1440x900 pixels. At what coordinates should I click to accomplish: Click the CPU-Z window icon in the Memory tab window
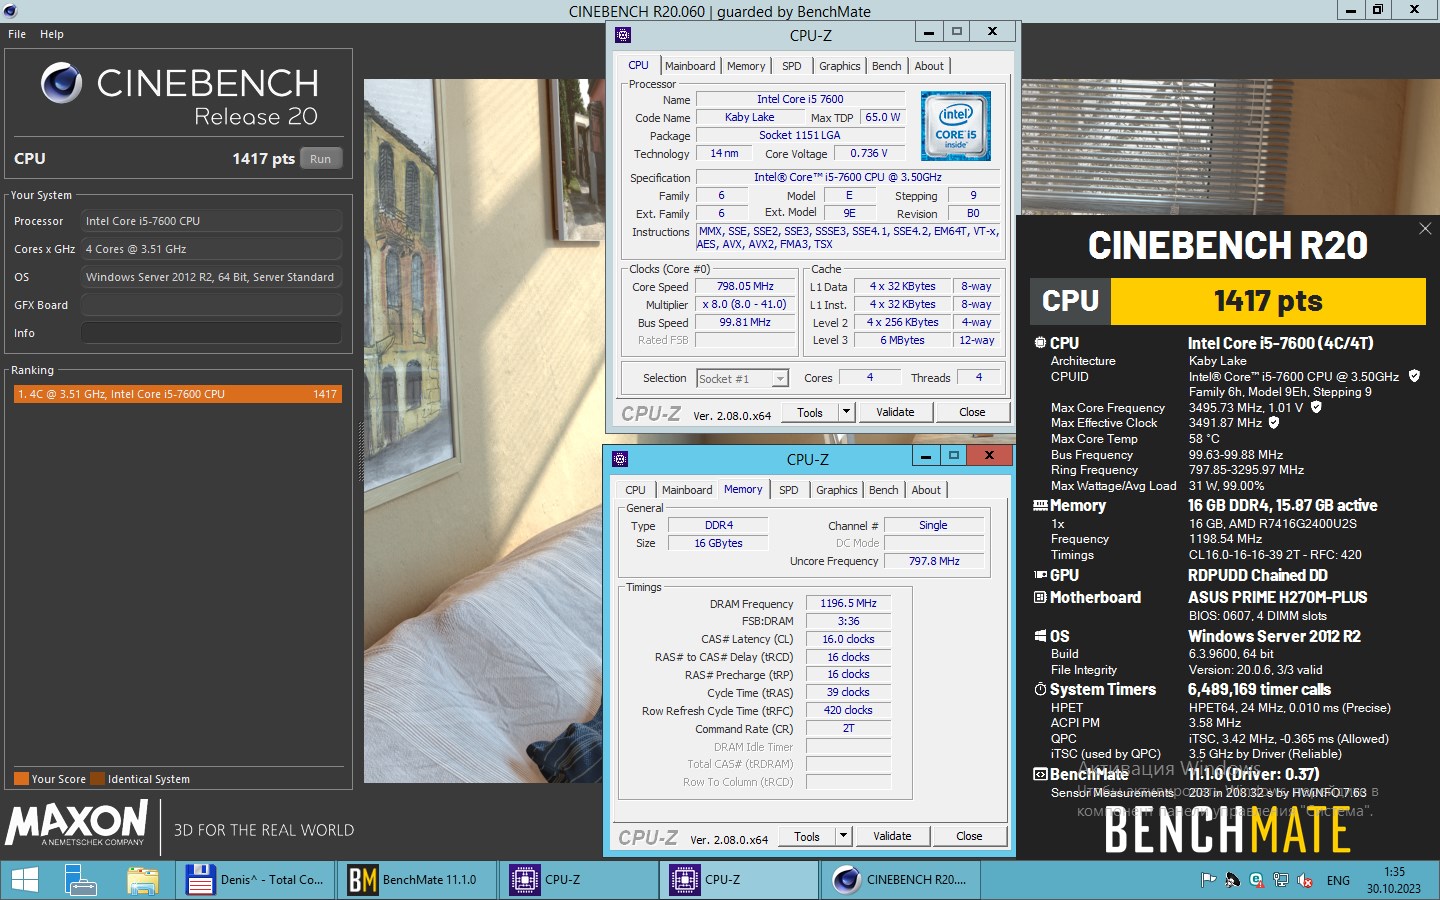pyautogui.click(x=620, y=459)
